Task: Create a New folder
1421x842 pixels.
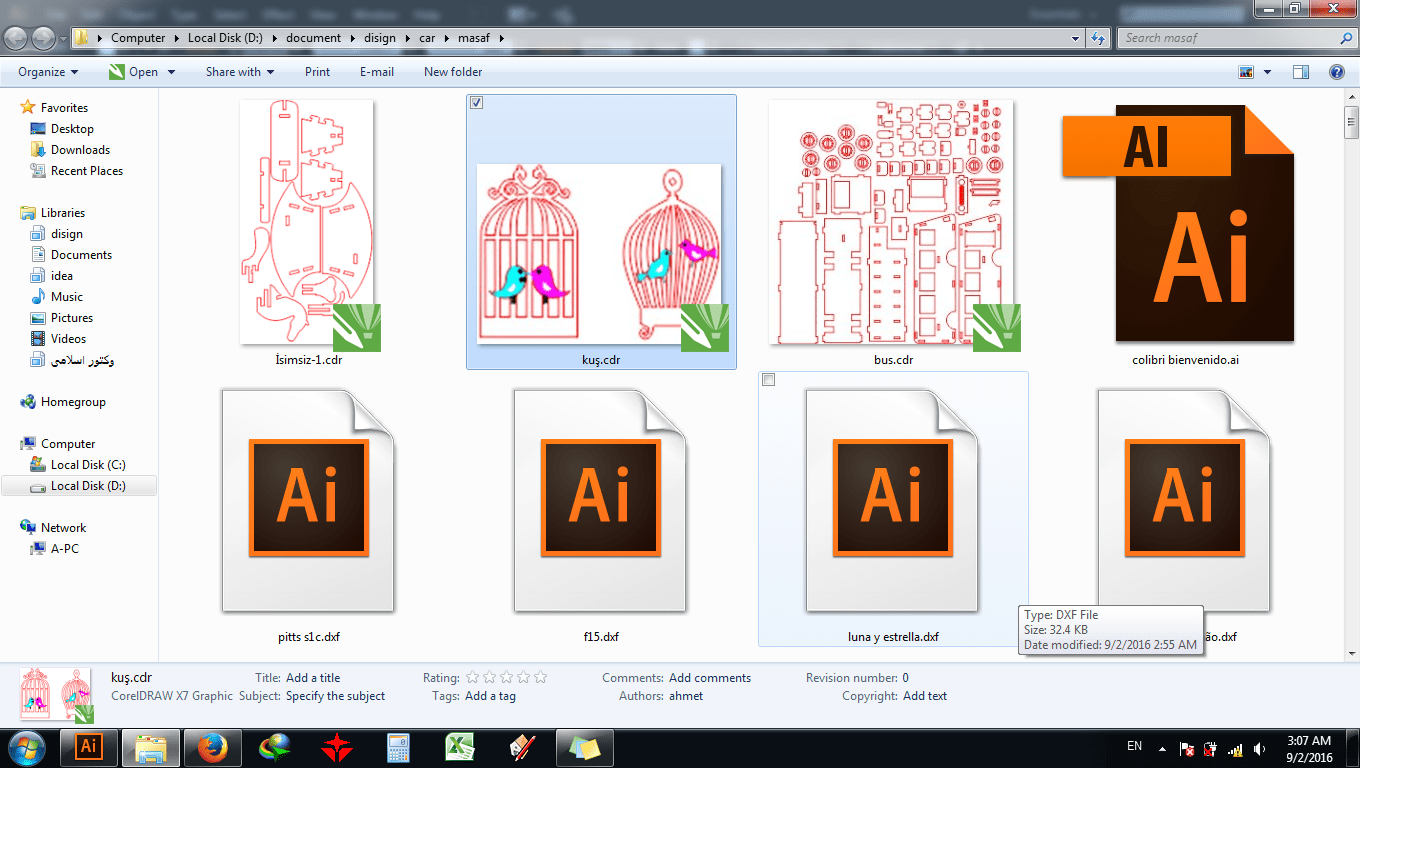Action: [x=453, y=72]
